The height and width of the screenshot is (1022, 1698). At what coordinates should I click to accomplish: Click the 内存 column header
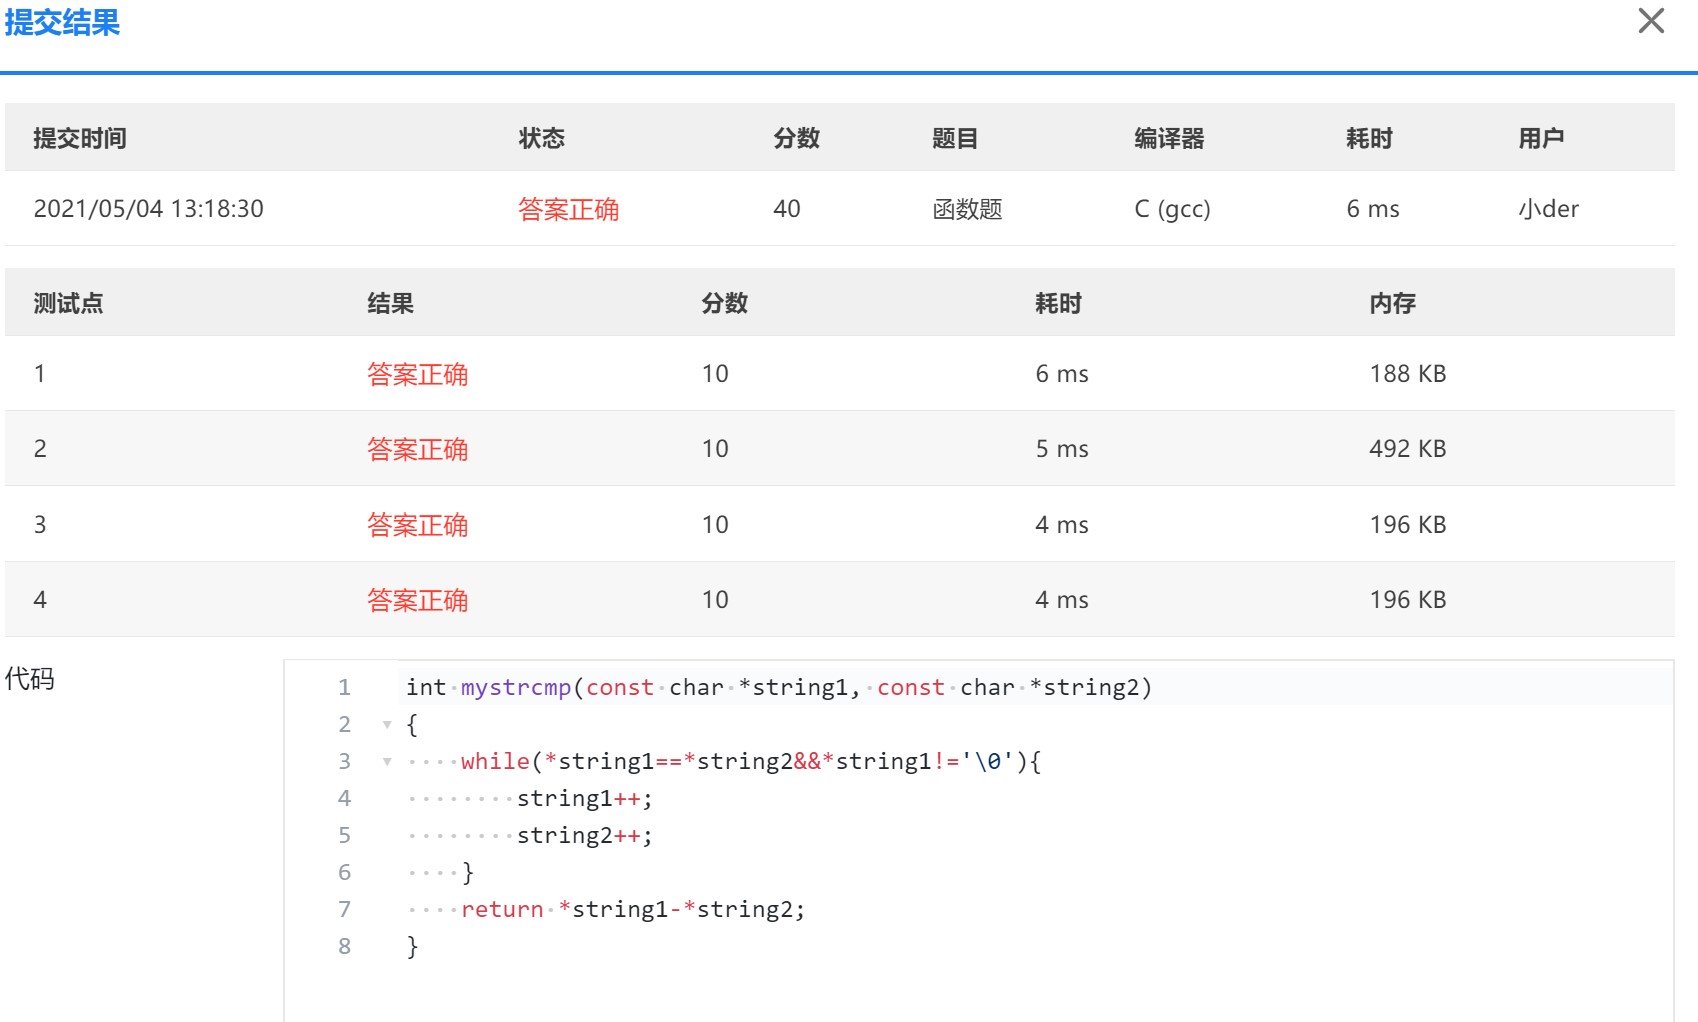1392,303
